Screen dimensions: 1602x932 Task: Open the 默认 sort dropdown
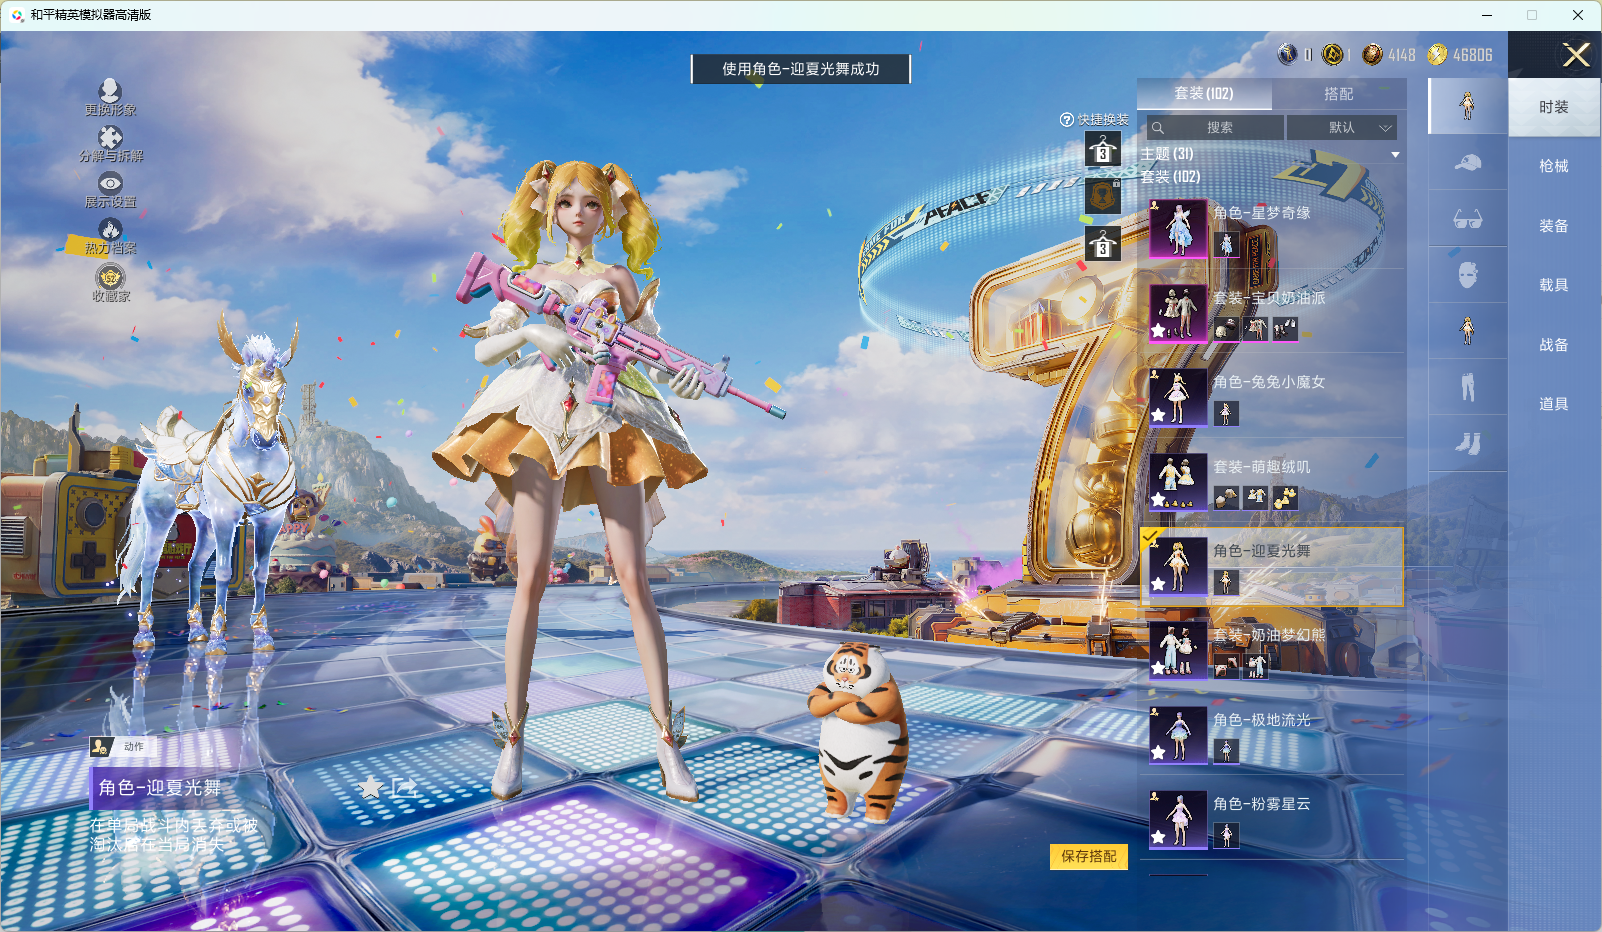(1341, 128)
